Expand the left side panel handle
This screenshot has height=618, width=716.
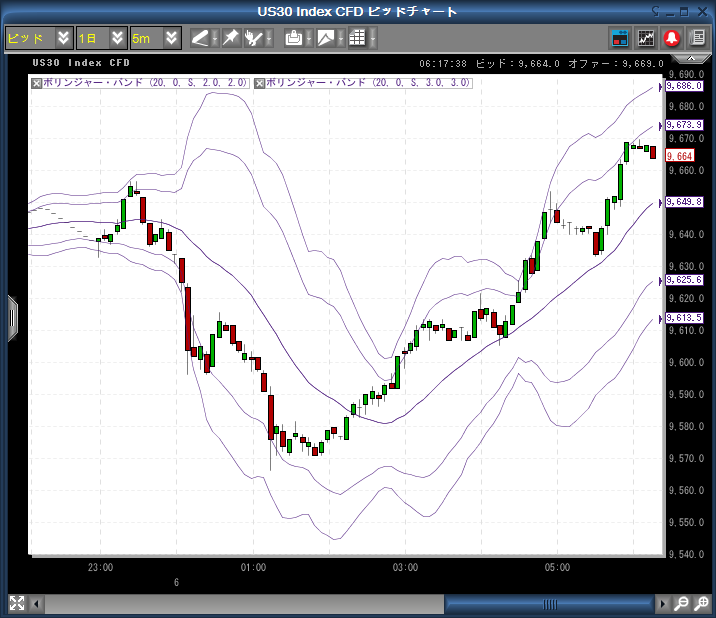12,317
